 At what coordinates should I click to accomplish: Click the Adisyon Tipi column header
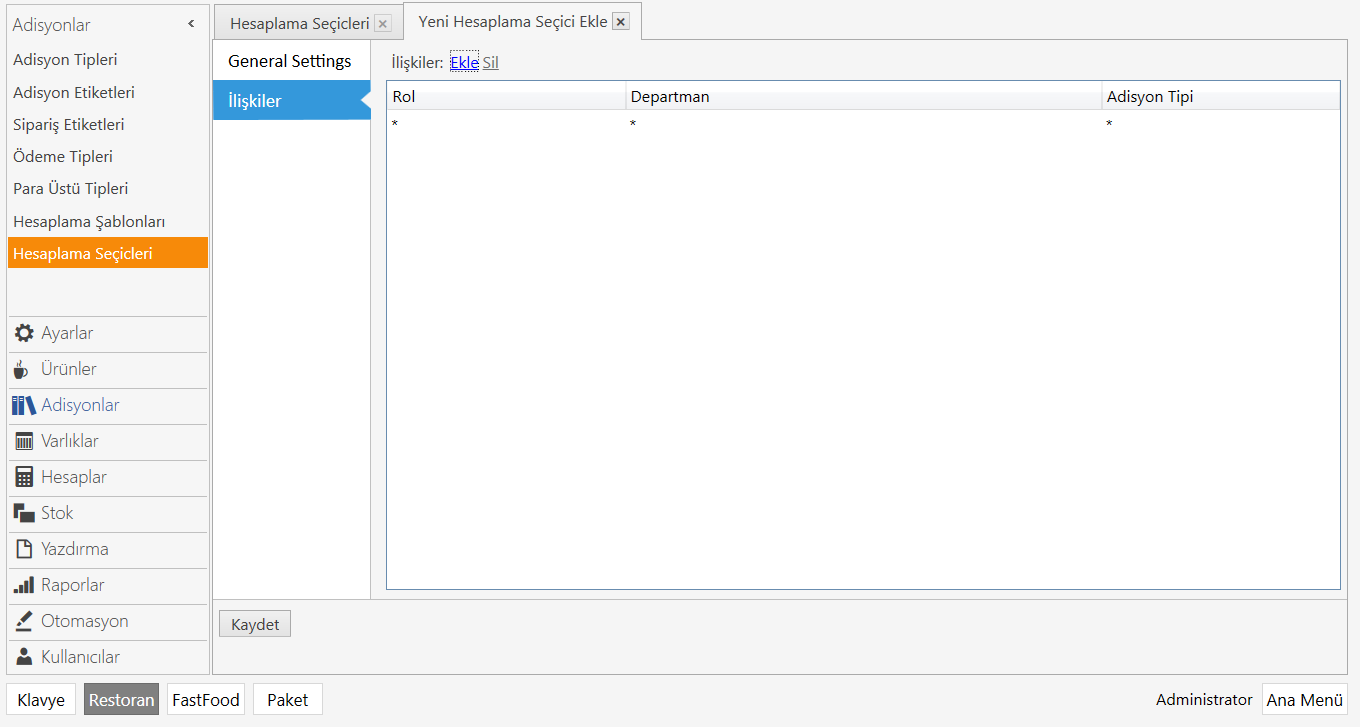[x=1221, y=97]
